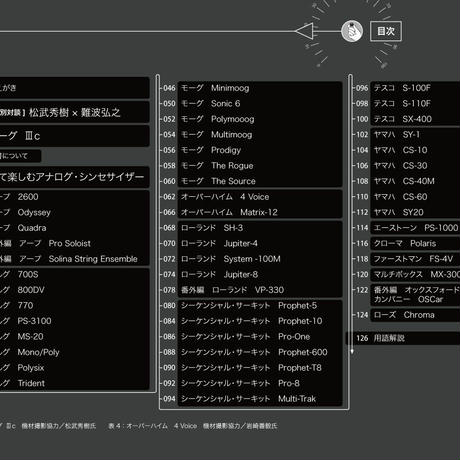Select the モーグ Ⅲc entry
Viewport: 460px width, 460px height.
tap(74, 136)
